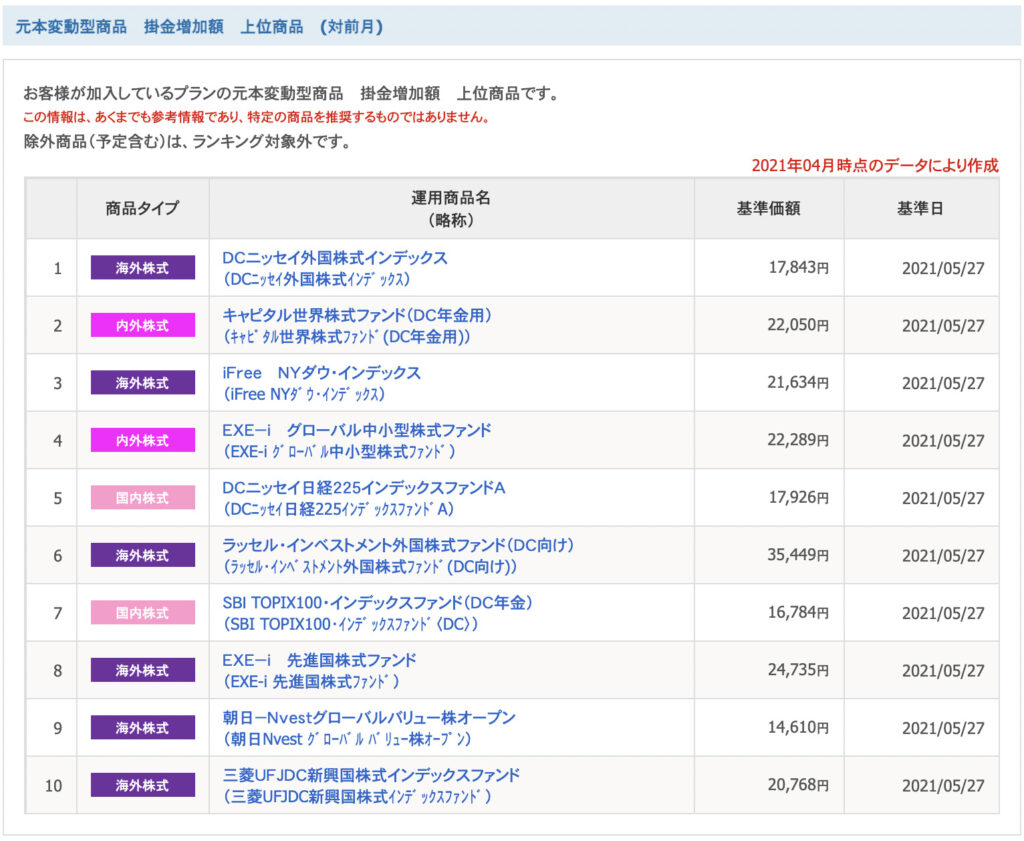This screenshot has height=841, width=1024.
Task: Click price 16,784円
Action: coord(798,612)
